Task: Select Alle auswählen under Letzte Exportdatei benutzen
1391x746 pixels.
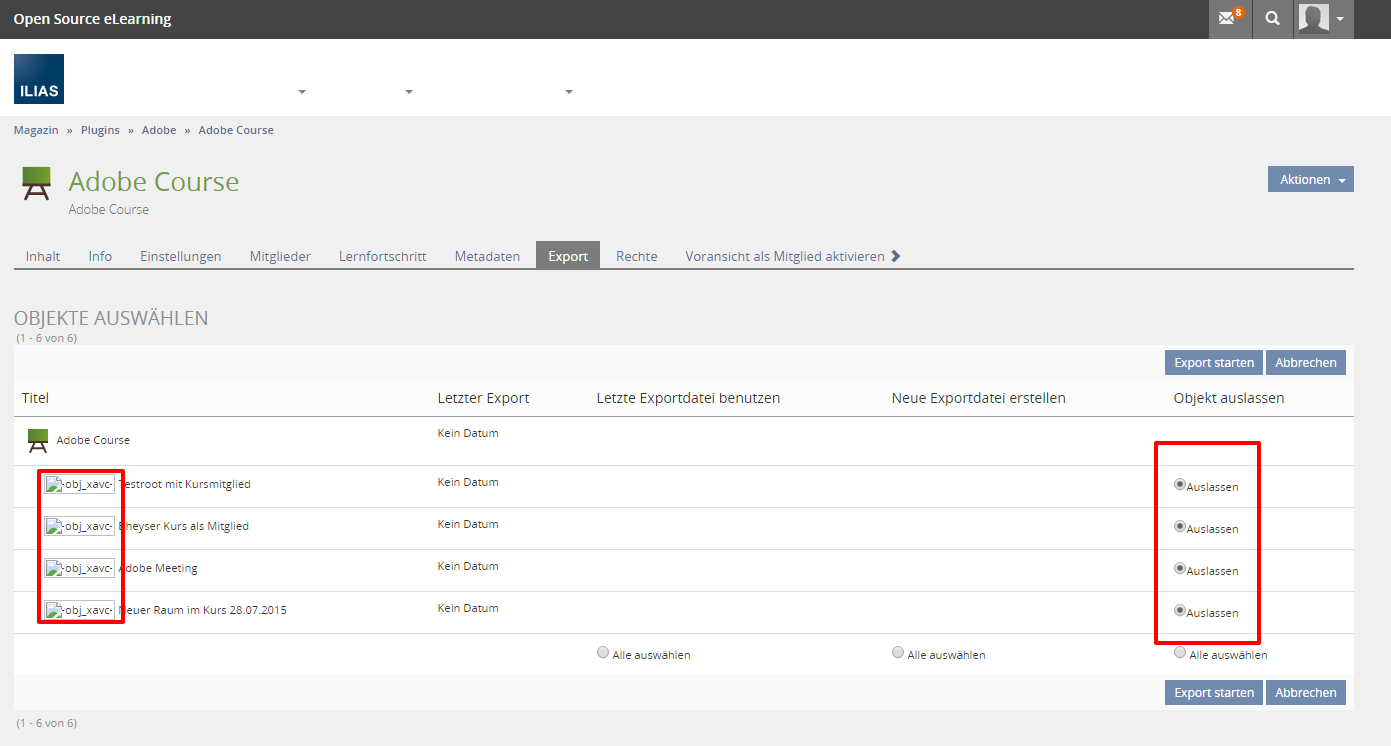Action: tap(603, 653)
